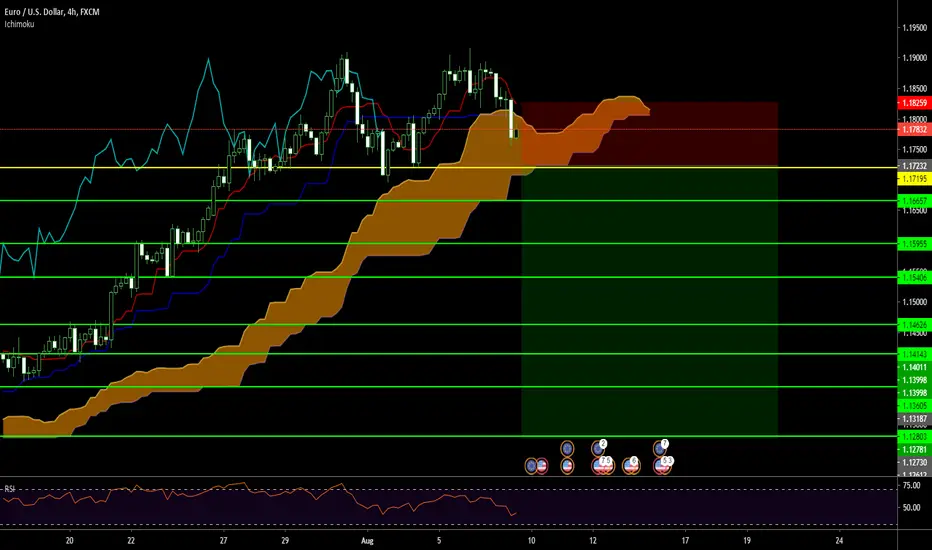Click the Aug label on the time axis

(367, 540)
